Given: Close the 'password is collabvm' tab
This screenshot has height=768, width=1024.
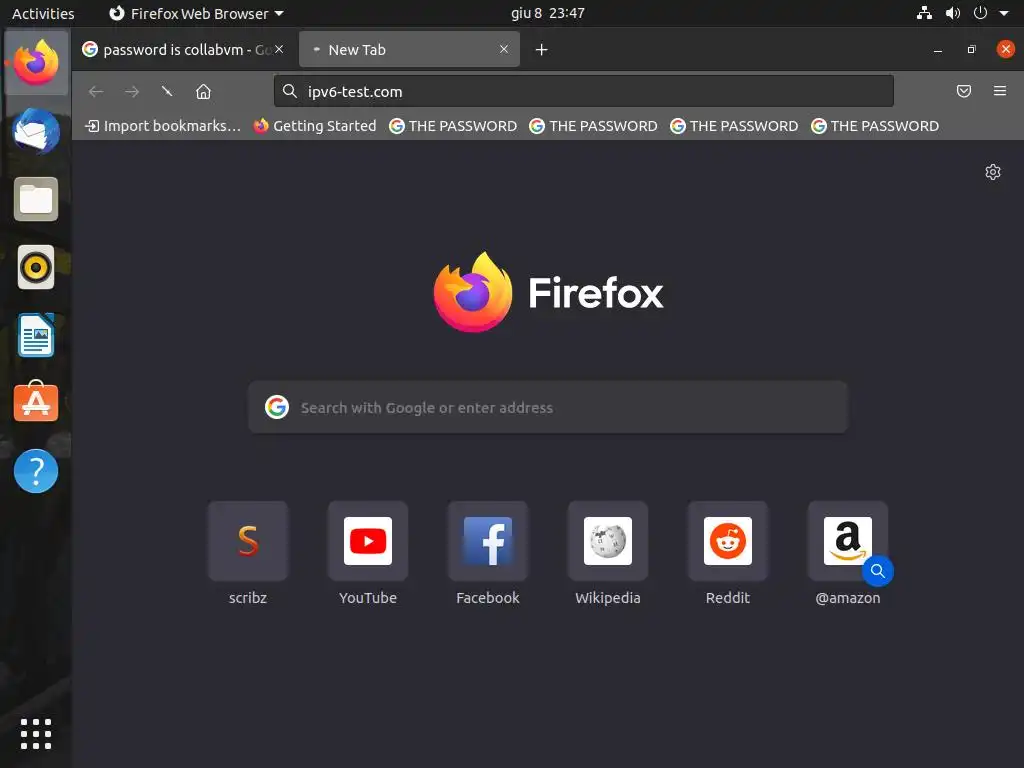Looking at the screenshot, I should coord(279,49).
